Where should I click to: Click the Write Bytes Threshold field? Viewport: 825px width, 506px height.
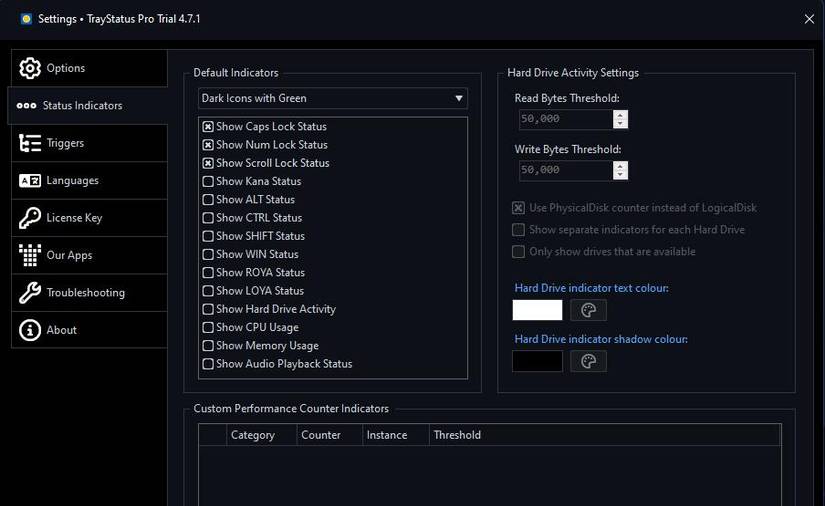click(566, 170)
